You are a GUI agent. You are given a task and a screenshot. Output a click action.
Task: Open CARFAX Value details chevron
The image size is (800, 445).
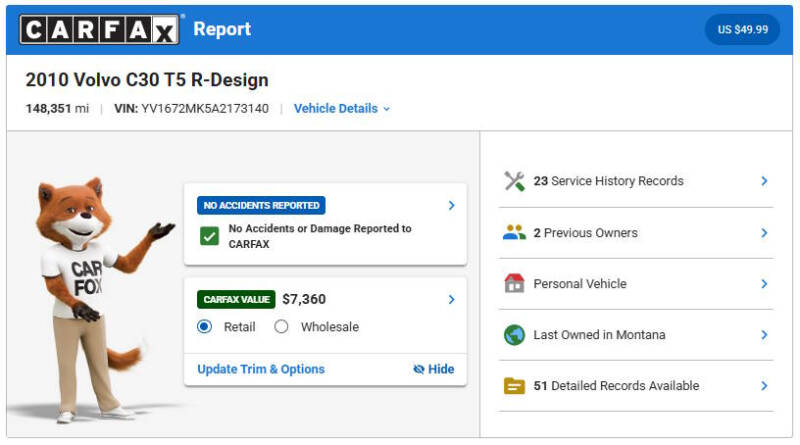(x=452, y=300)
